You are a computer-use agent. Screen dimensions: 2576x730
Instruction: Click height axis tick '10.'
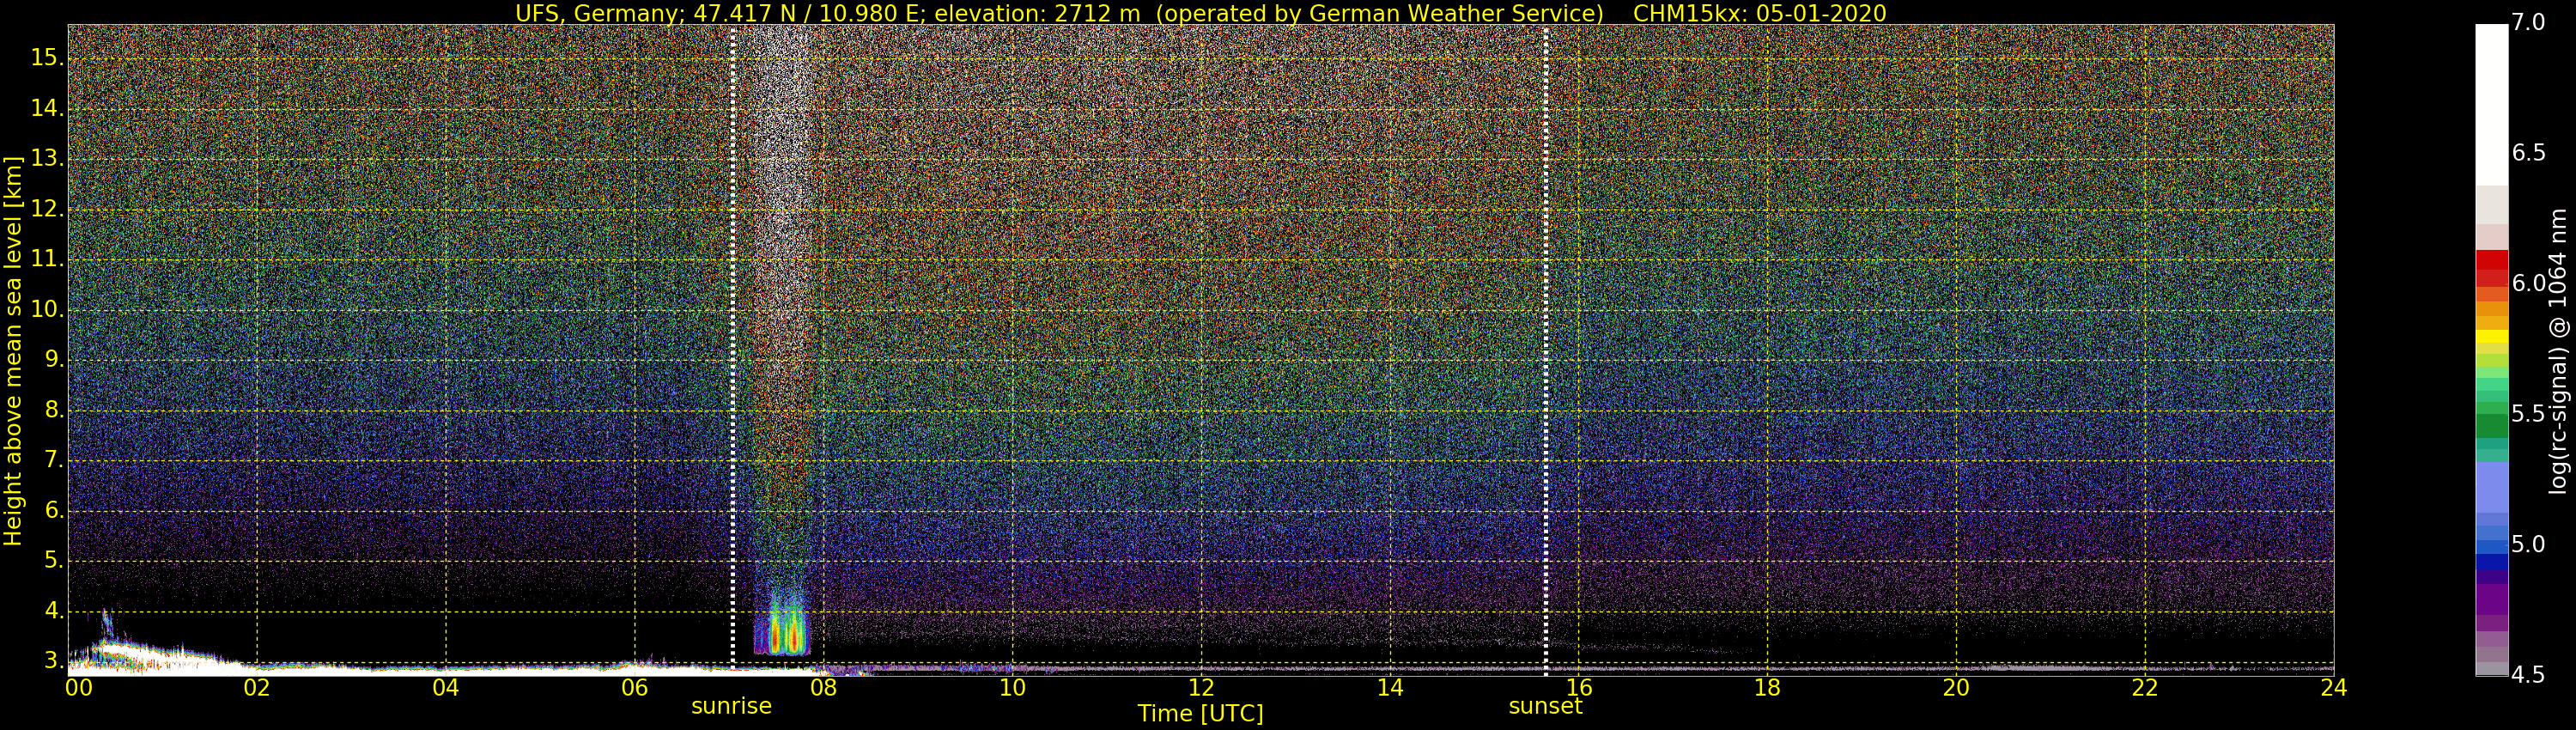click(x=47, y=310)
